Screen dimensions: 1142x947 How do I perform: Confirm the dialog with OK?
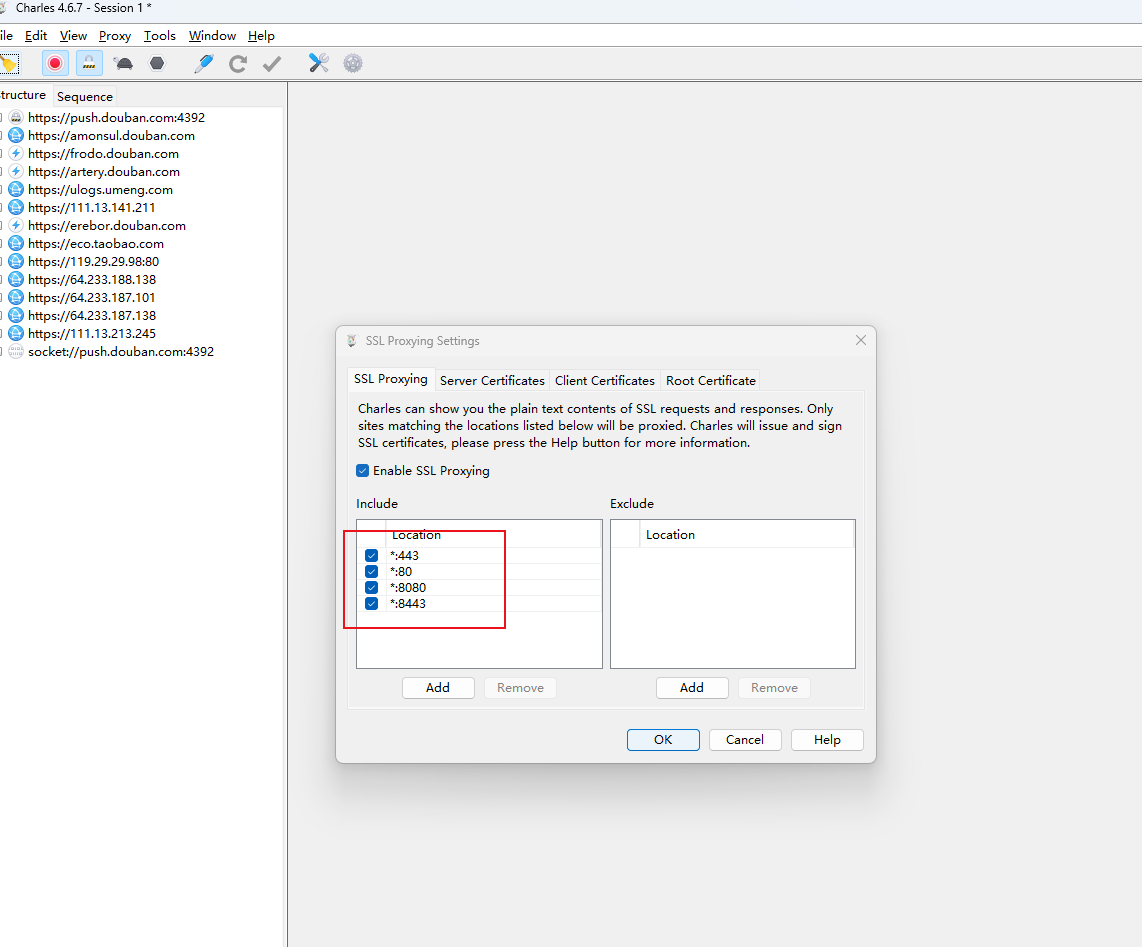(x=663, y=739)
